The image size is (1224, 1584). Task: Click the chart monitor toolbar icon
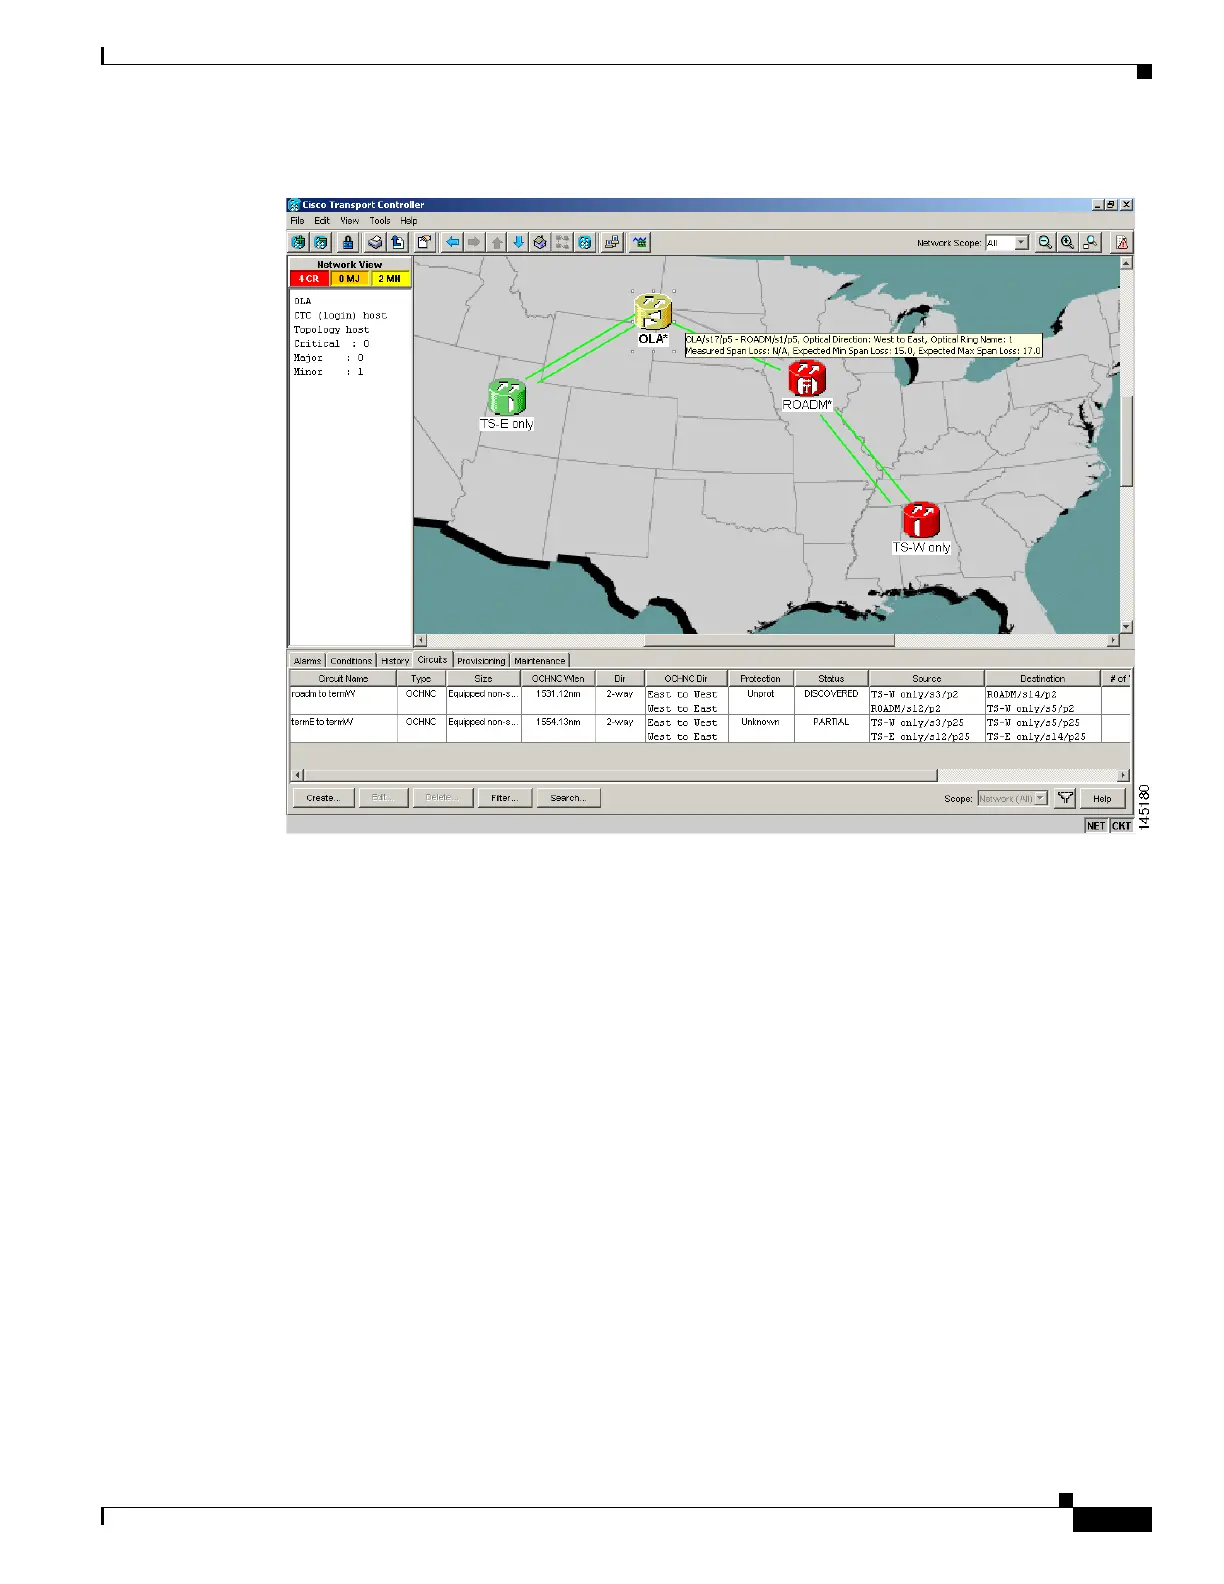click(x=640, y=242)
